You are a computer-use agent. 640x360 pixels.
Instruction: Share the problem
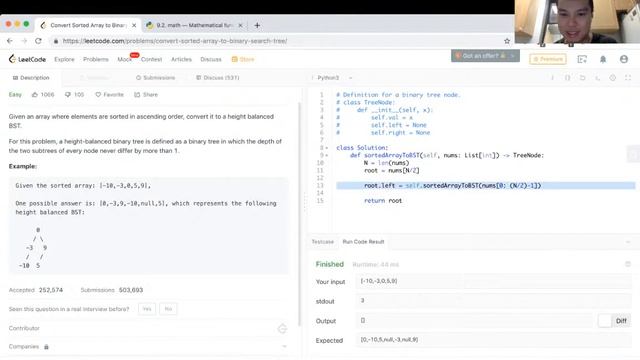tap(146, 95)
